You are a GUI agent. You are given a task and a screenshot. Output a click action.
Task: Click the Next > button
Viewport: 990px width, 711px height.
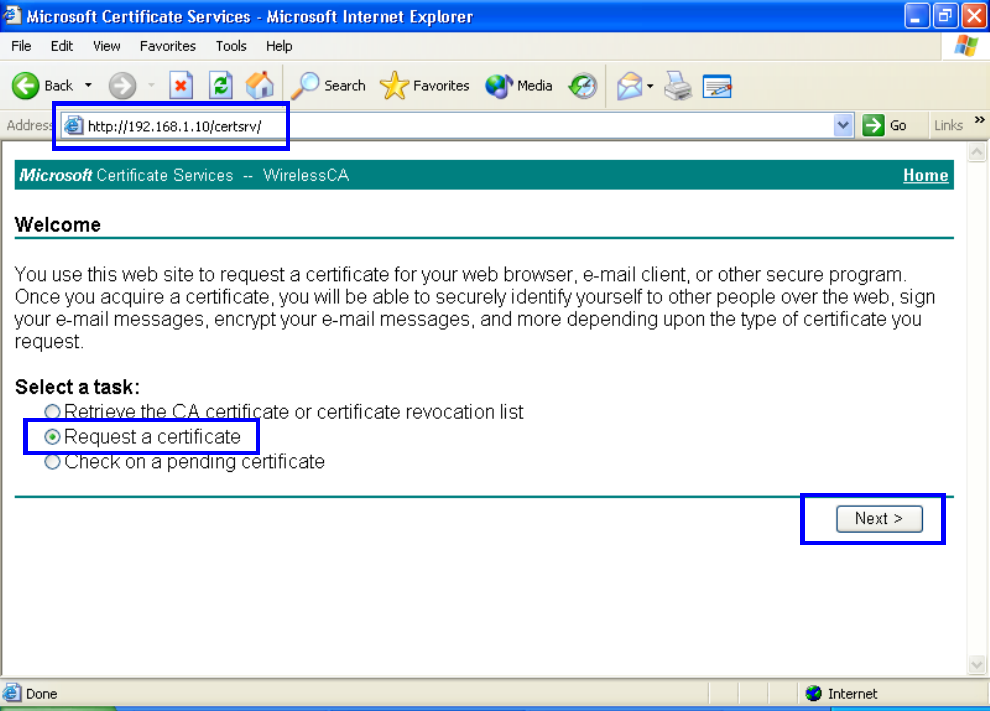point(879,519)
